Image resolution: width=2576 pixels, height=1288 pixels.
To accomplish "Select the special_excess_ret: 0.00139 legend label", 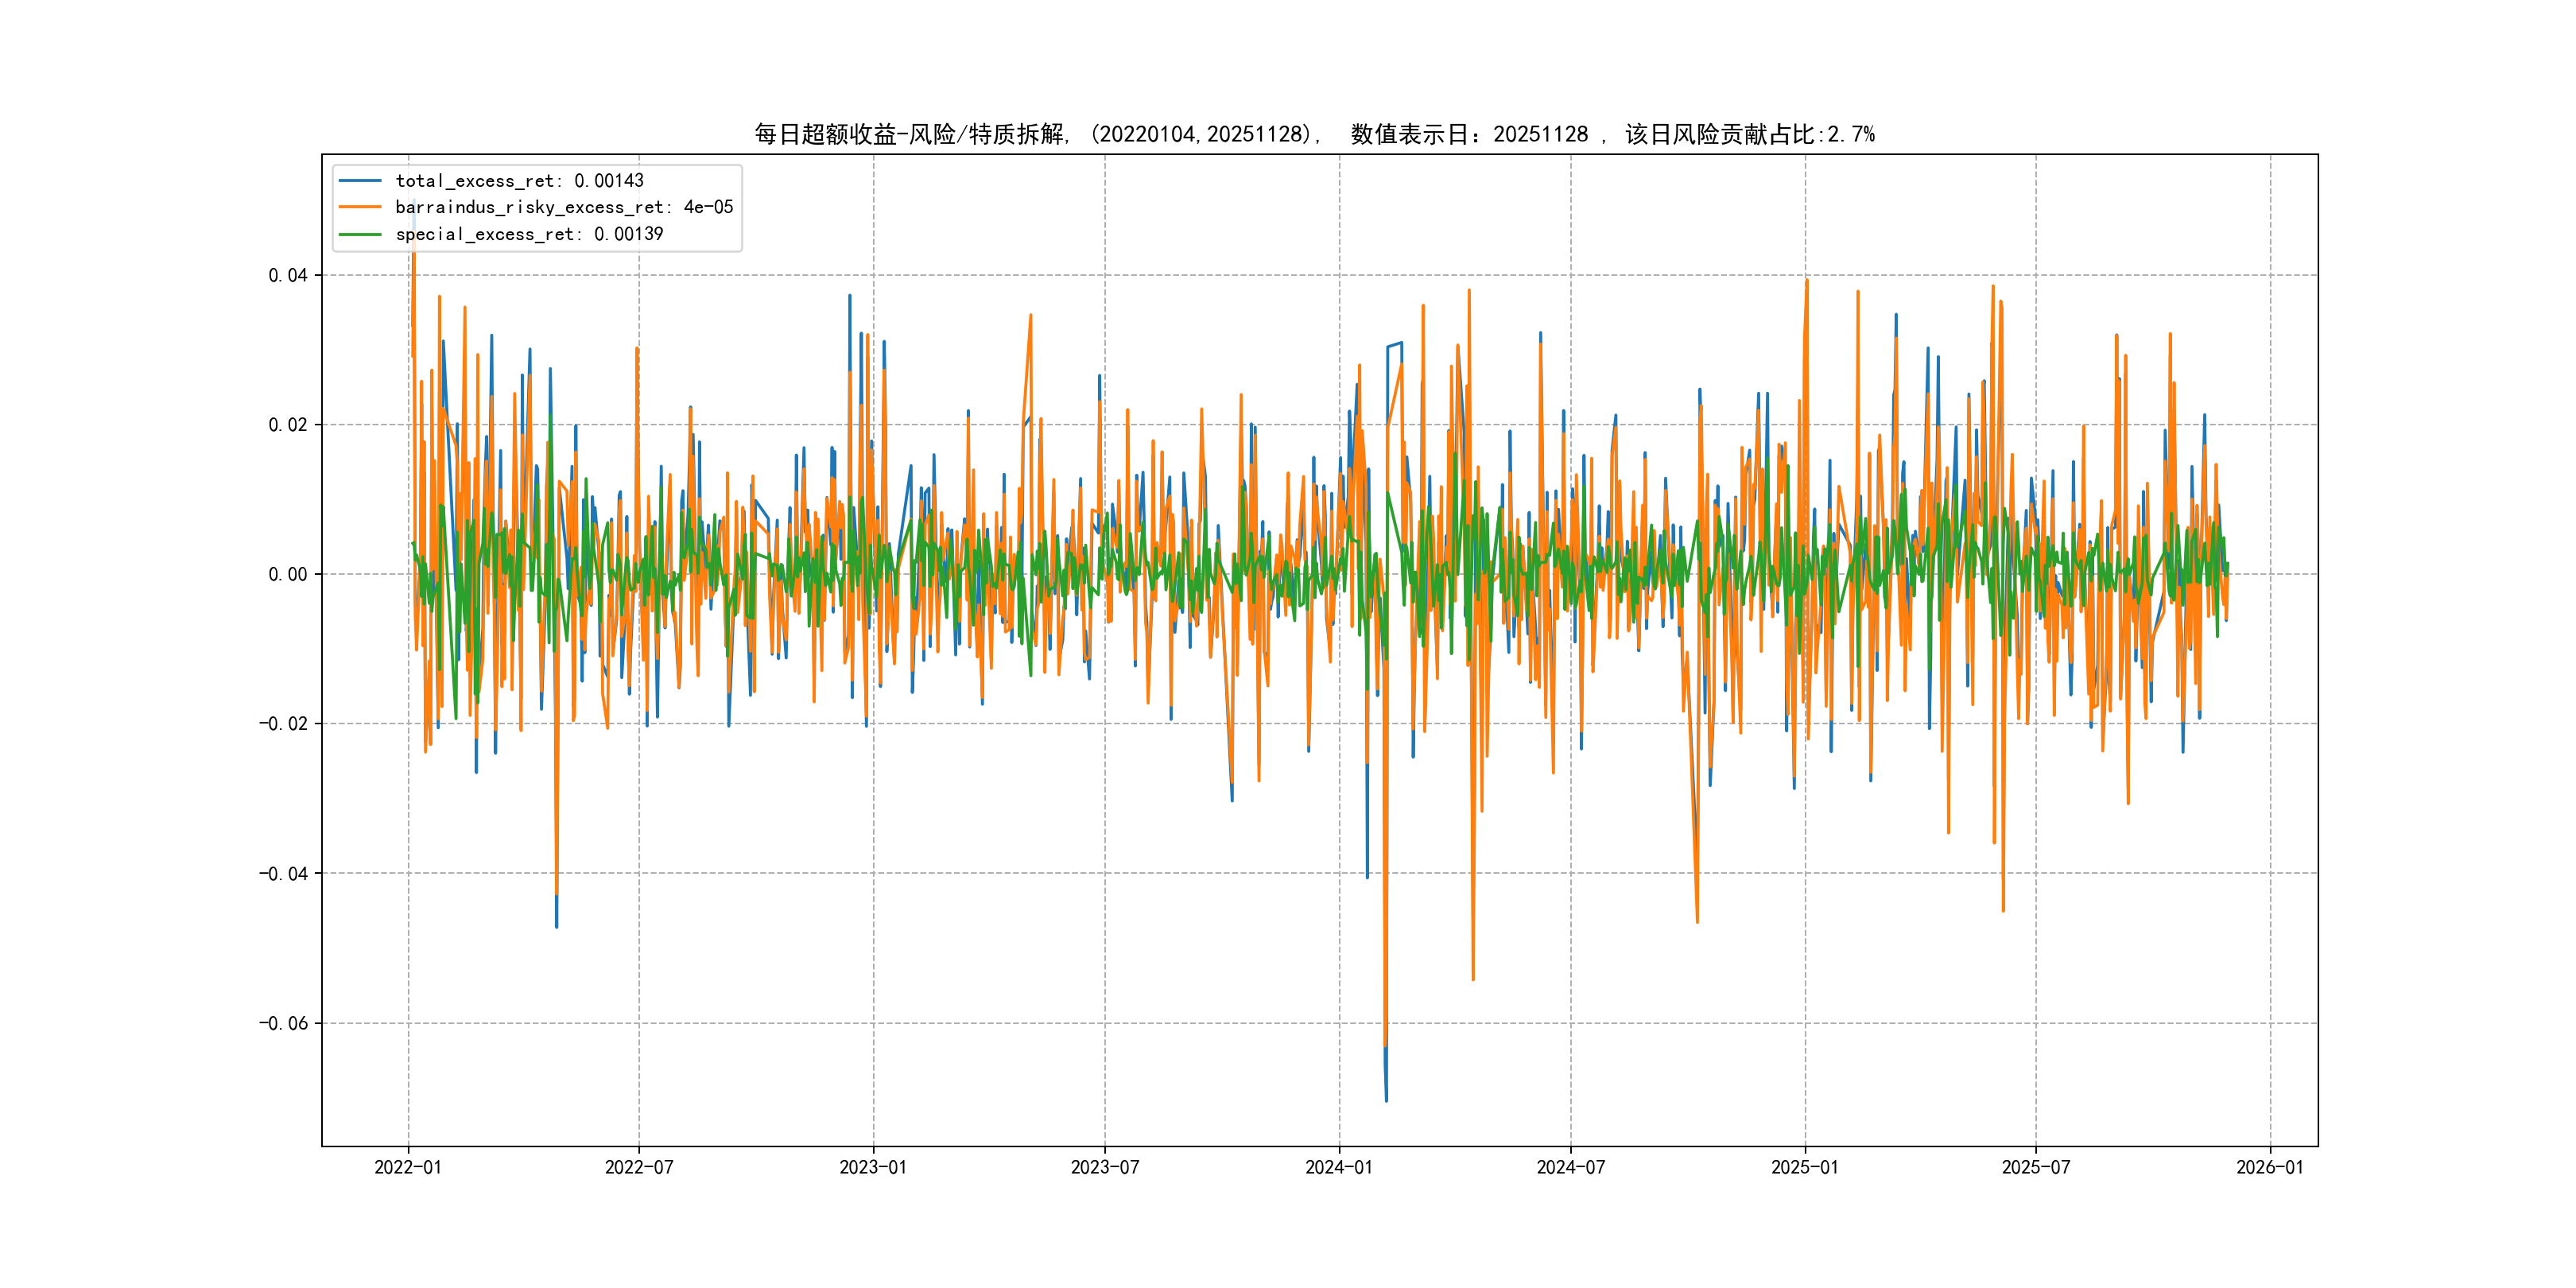I will tap(529, 234).
